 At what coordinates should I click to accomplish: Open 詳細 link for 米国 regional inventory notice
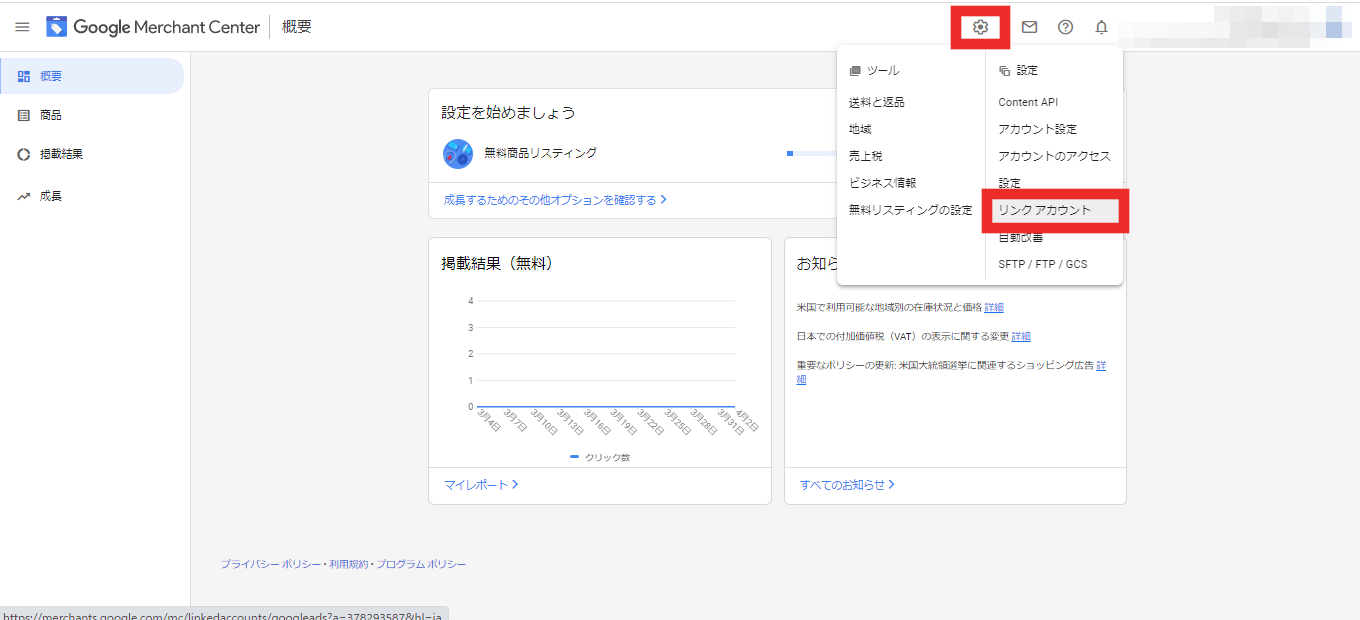994,307
